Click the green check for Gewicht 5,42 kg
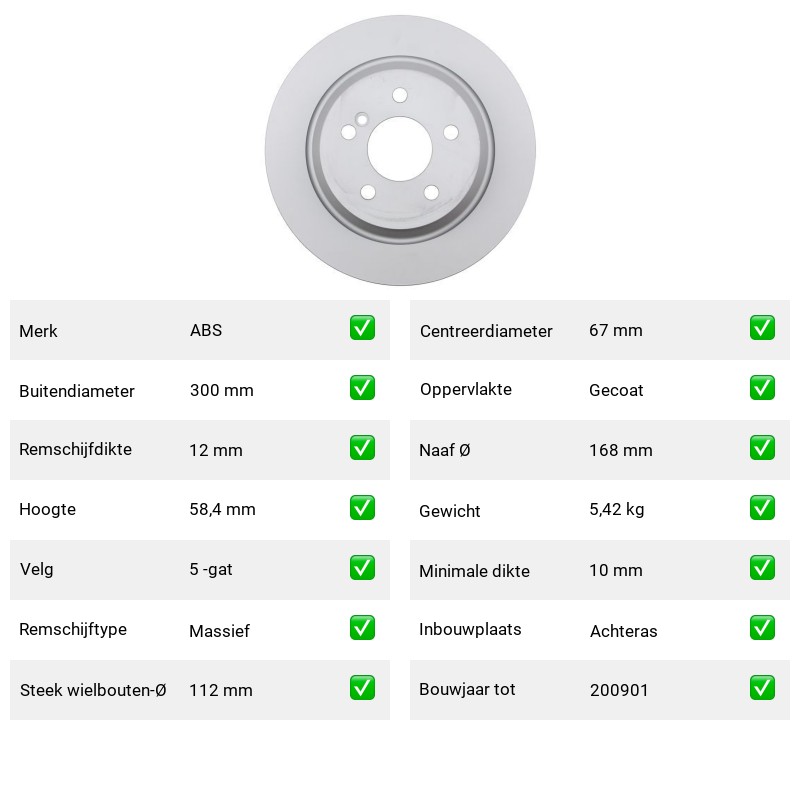The height and width of the screenshot is (800, 800). click(762, 508)
